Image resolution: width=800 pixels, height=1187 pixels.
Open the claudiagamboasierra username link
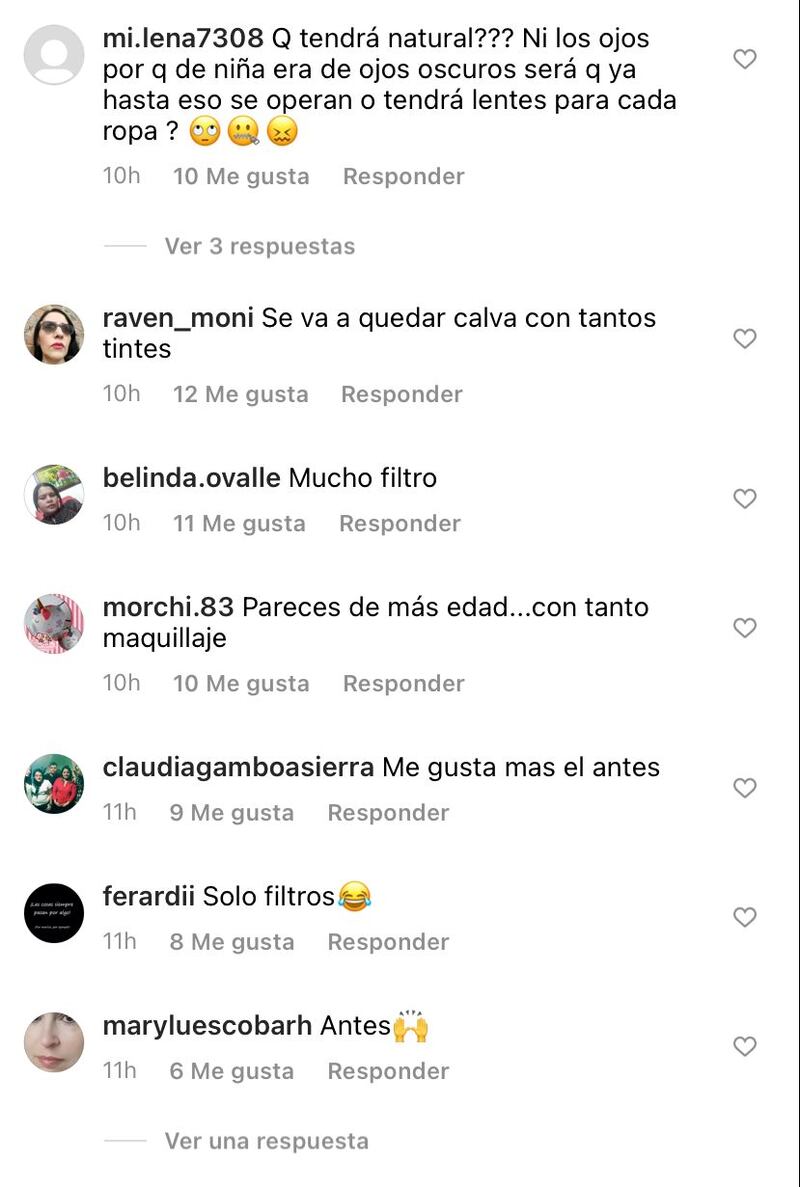[238, 767]
